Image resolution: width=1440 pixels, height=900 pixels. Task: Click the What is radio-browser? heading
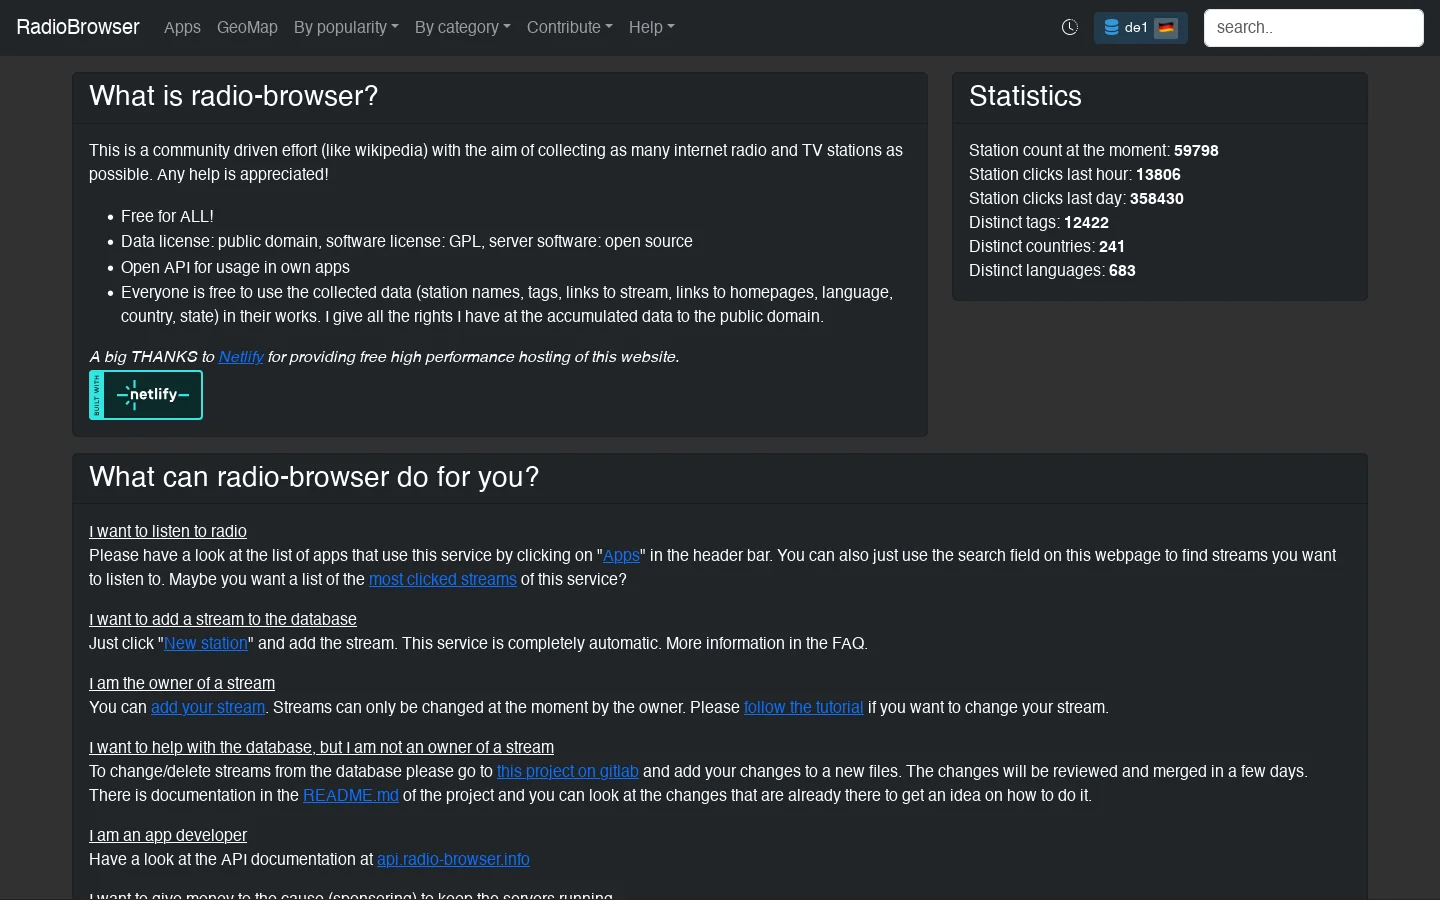[x=234, y=96]
